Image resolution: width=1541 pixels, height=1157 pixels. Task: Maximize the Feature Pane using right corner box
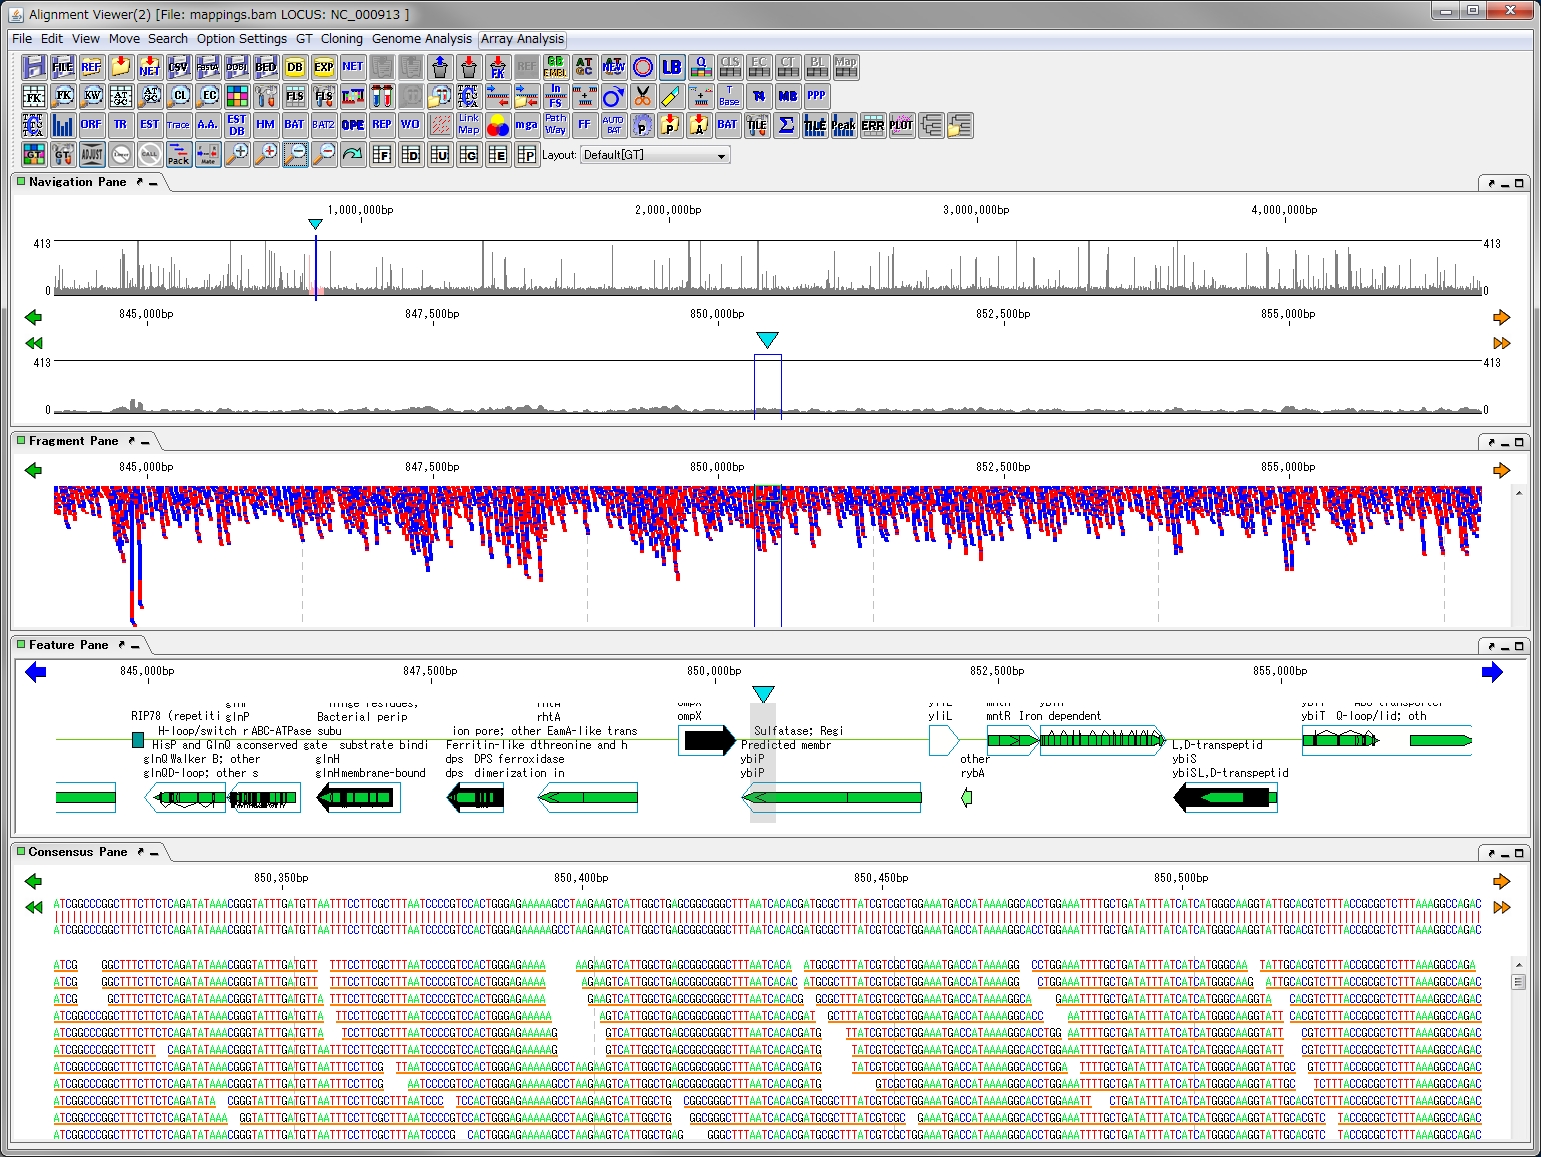tap(1519, 647)
